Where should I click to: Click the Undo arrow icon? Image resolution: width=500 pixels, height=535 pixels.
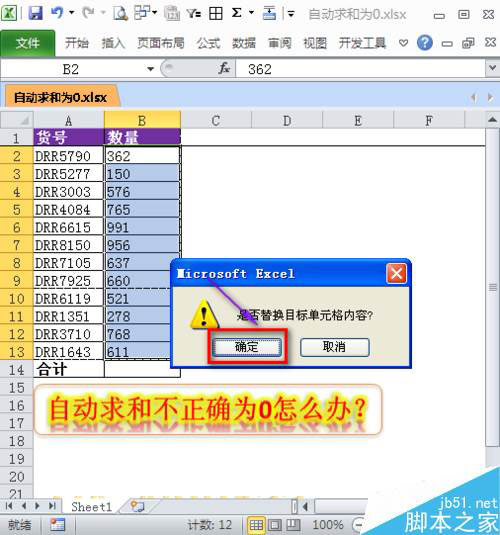(57, 13)
